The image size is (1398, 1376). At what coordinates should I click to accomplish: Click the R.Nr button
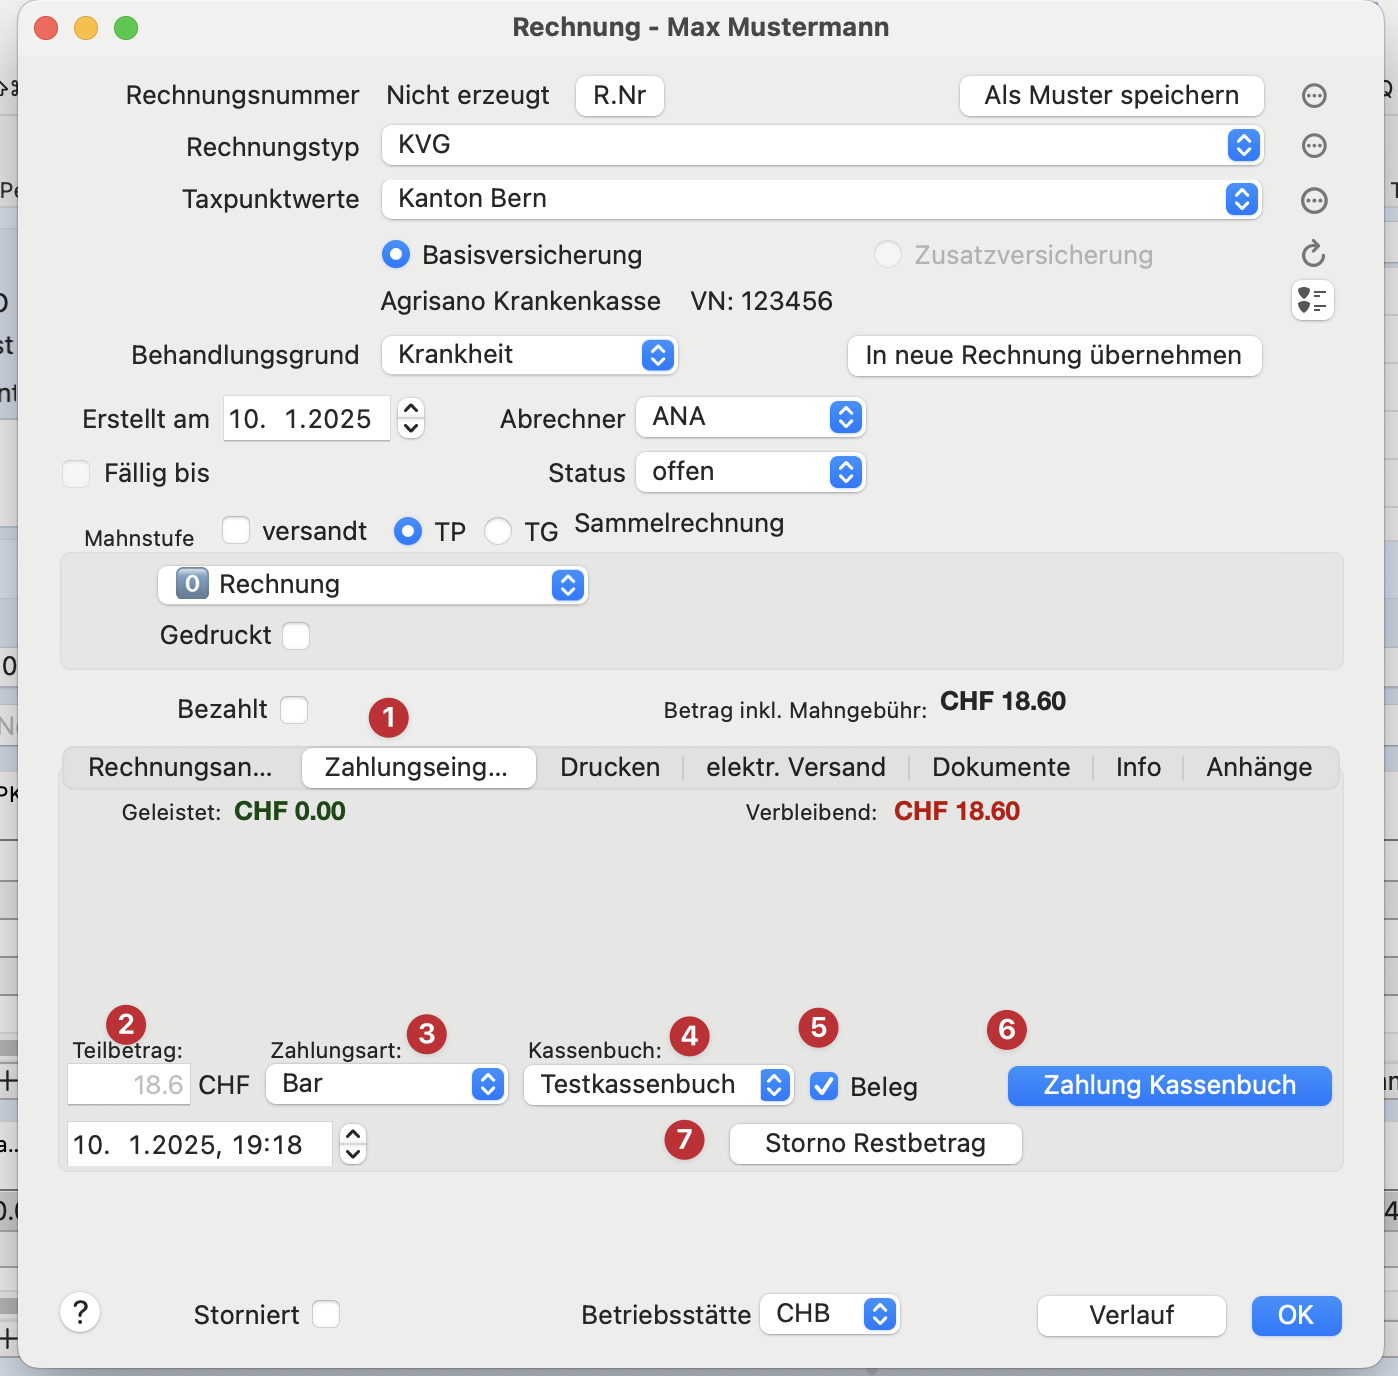coord(620,96)
